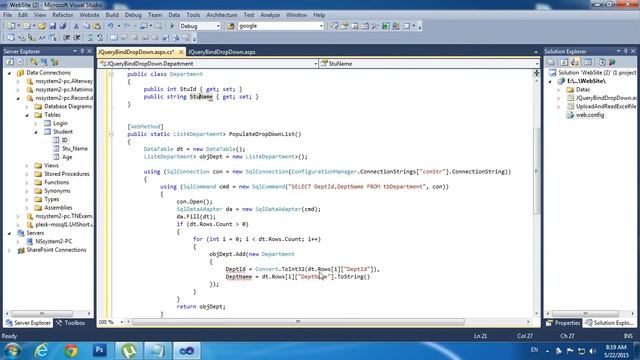Click Nest Related Files icon in Solution Explorer
640x360 pixels.
point(575,62)
